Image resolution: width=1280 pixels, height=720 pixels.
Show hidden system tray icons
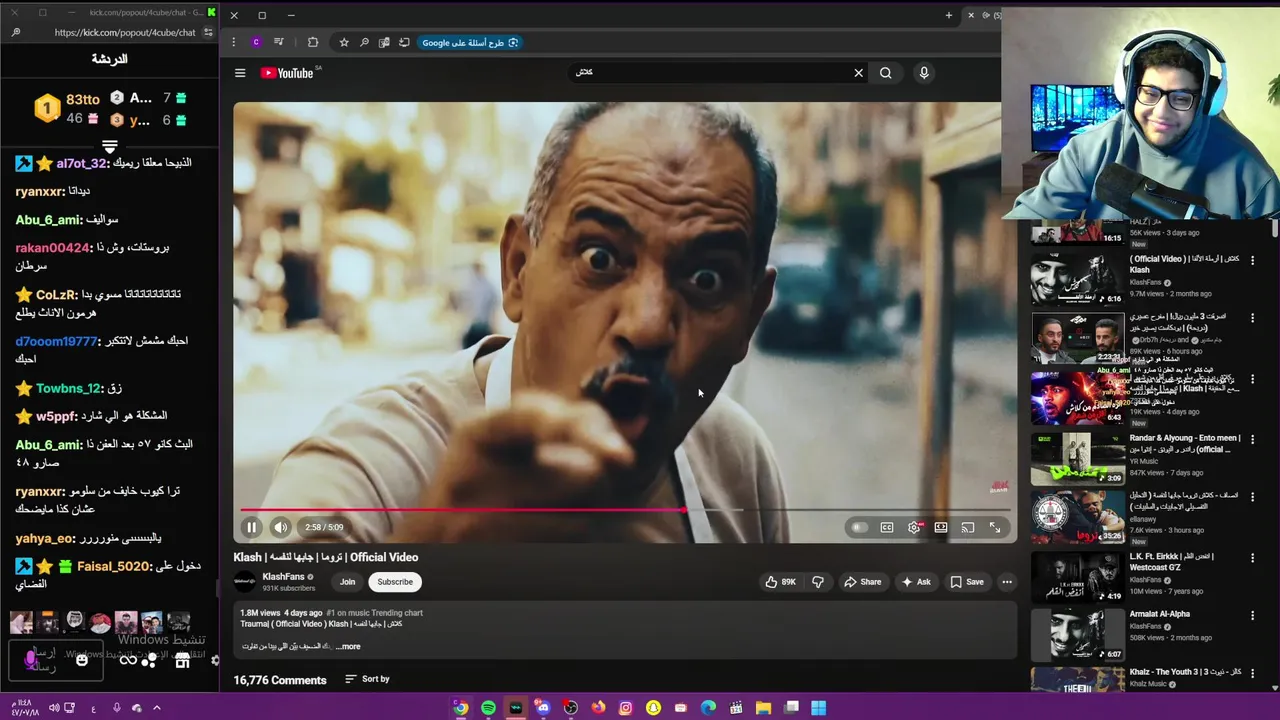click(157, 708)
